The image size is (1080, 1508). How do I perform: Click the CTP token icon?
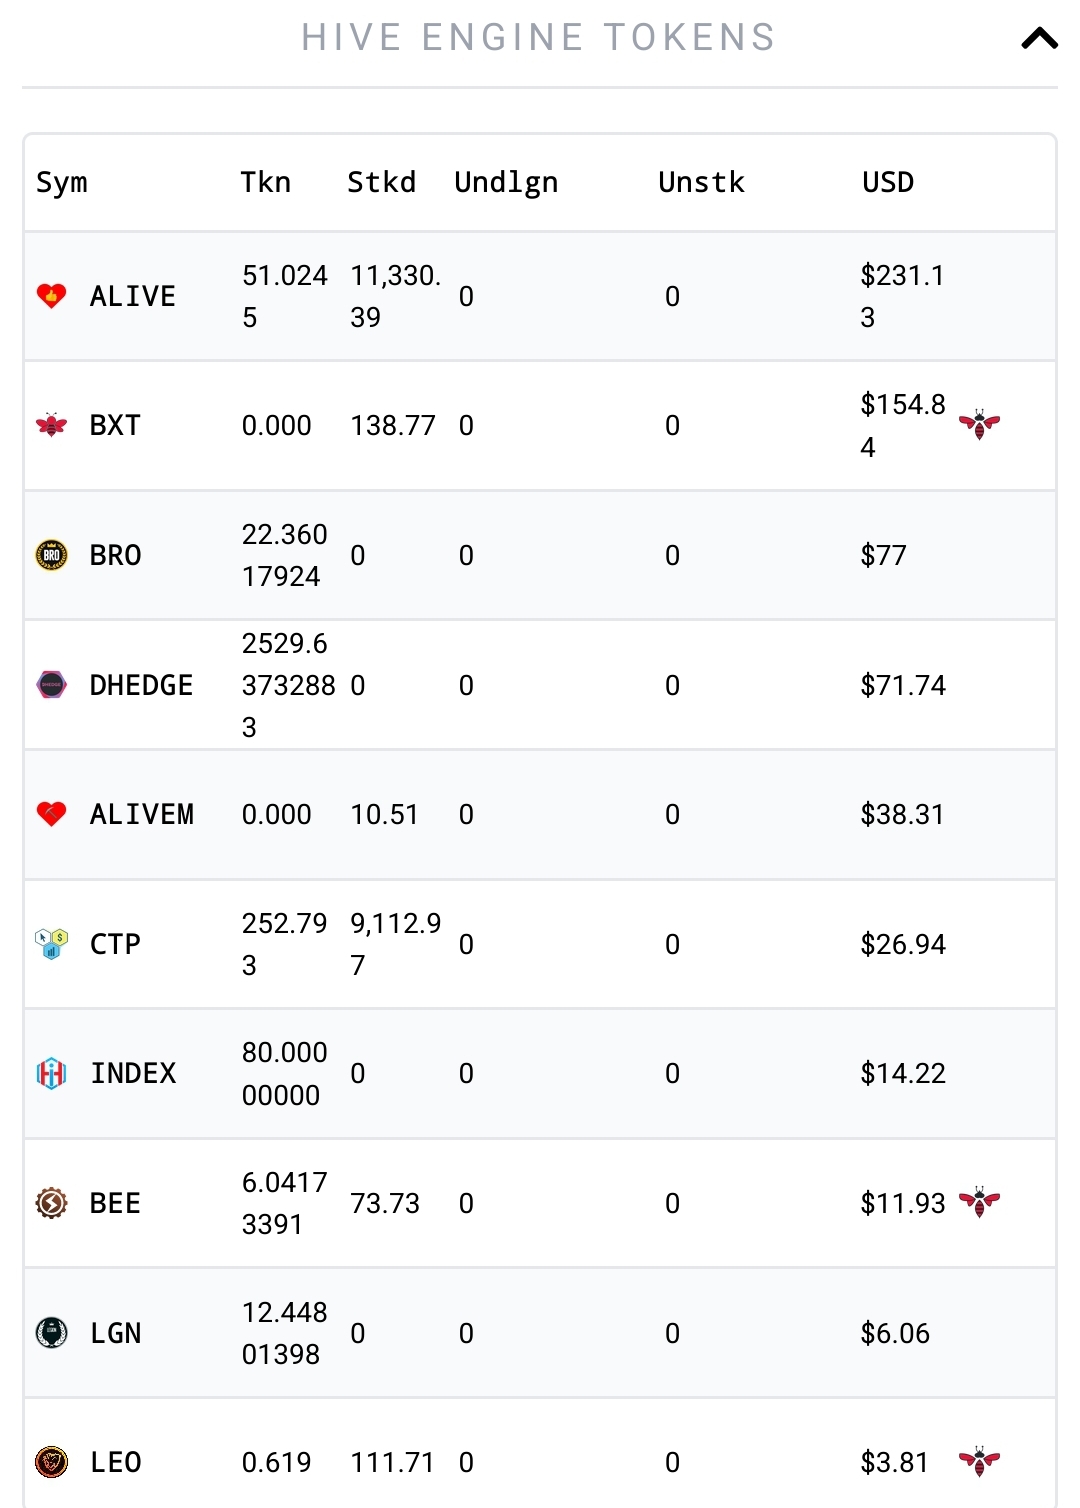(x=52, y=944)
